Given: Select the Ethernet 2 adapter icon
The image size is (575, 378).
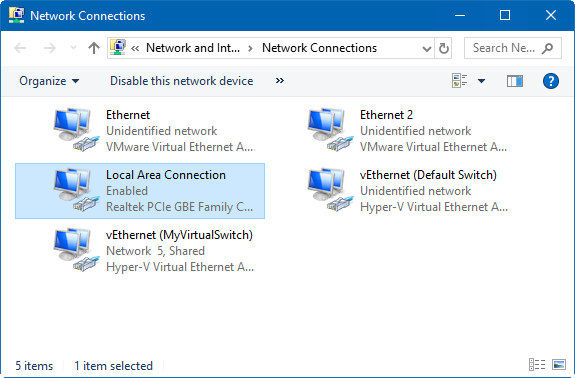Looking at the screenshot, I should point(330,130).
